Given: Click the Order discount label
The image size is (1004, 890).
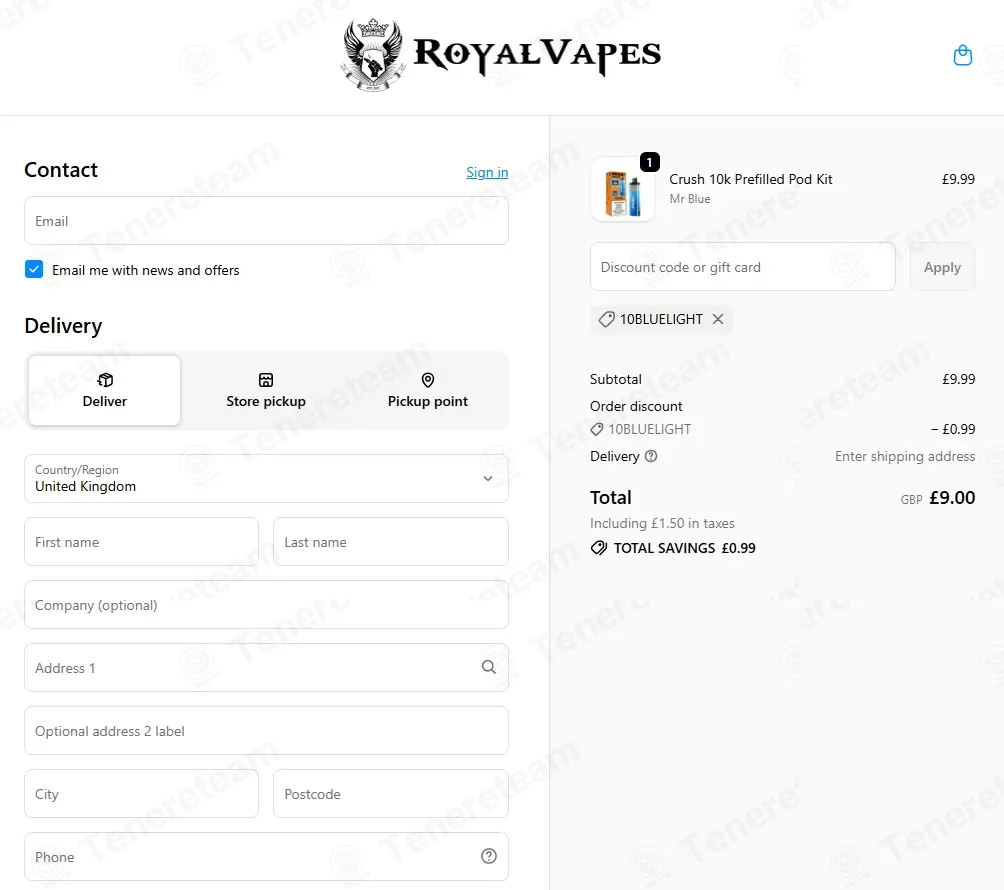Looking at the screenshot, I should (636, 406).
